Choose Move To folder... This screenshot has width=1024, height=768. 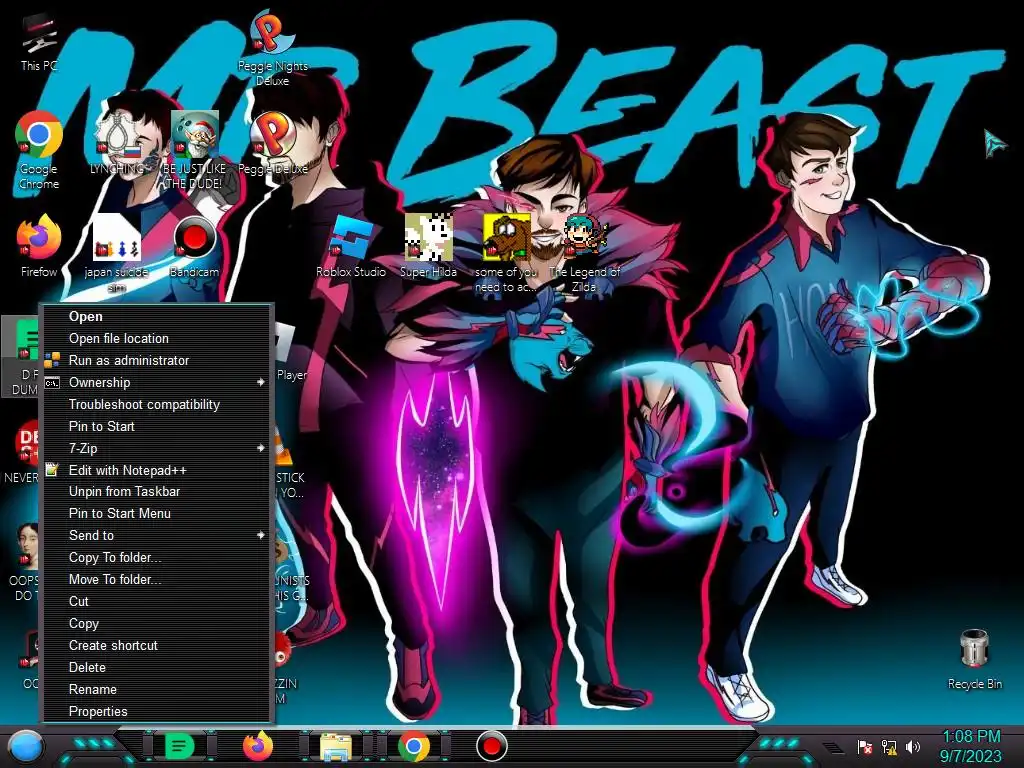(x=156, y=580)
